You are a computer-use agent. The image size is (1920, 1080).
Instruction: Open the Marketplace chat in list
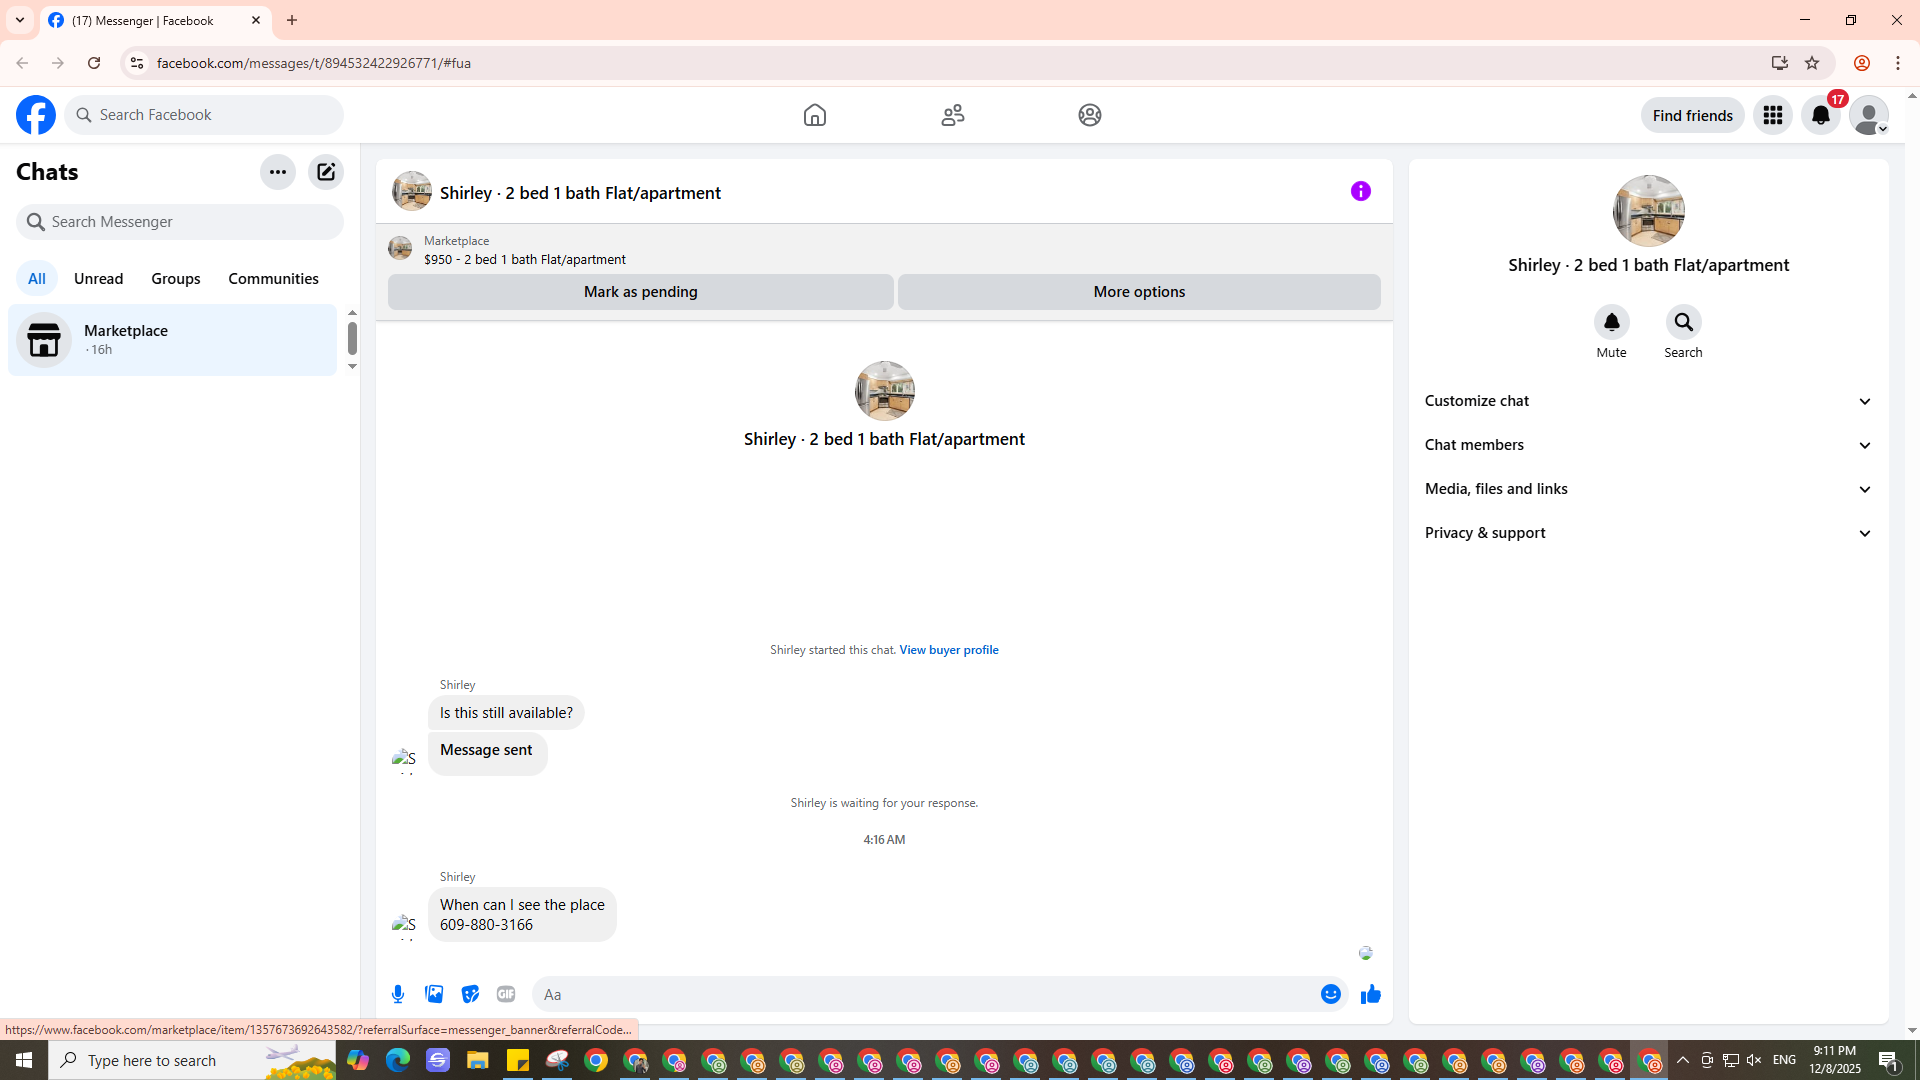point(173,340)
